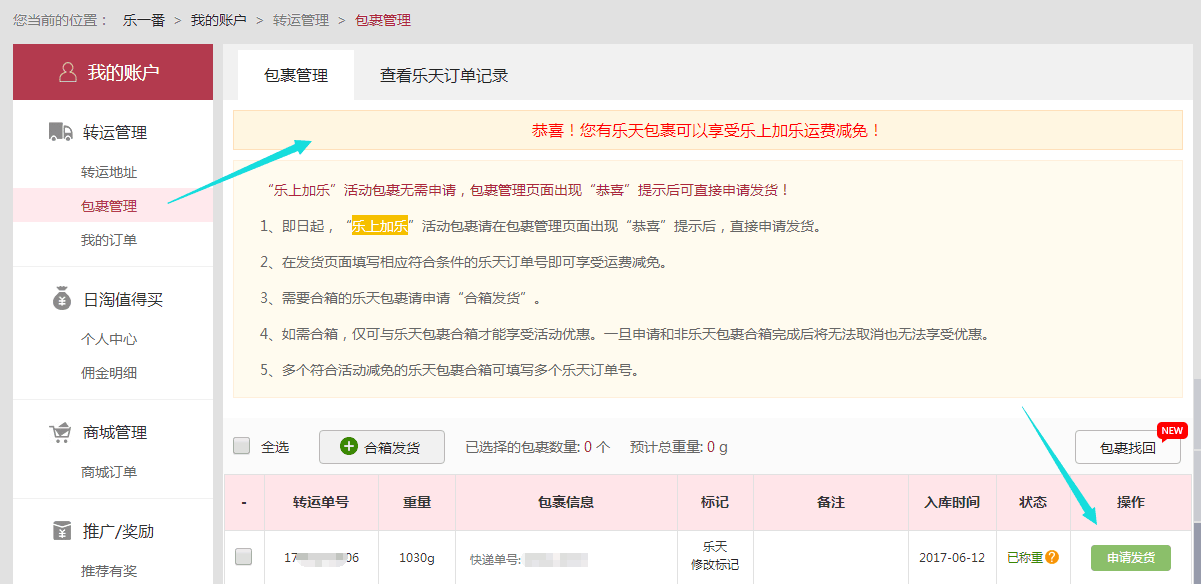Click the 合箱发货 button
The width and height of the screenshot is (1201, 584).
coord(382,447)
